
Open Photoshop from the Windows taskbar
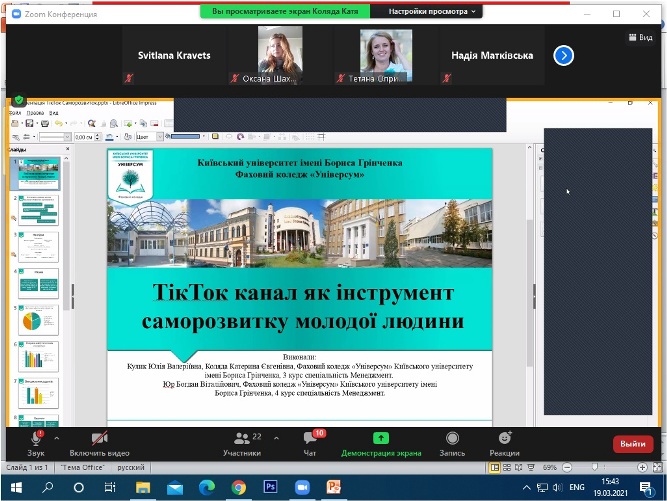(270, 486)
